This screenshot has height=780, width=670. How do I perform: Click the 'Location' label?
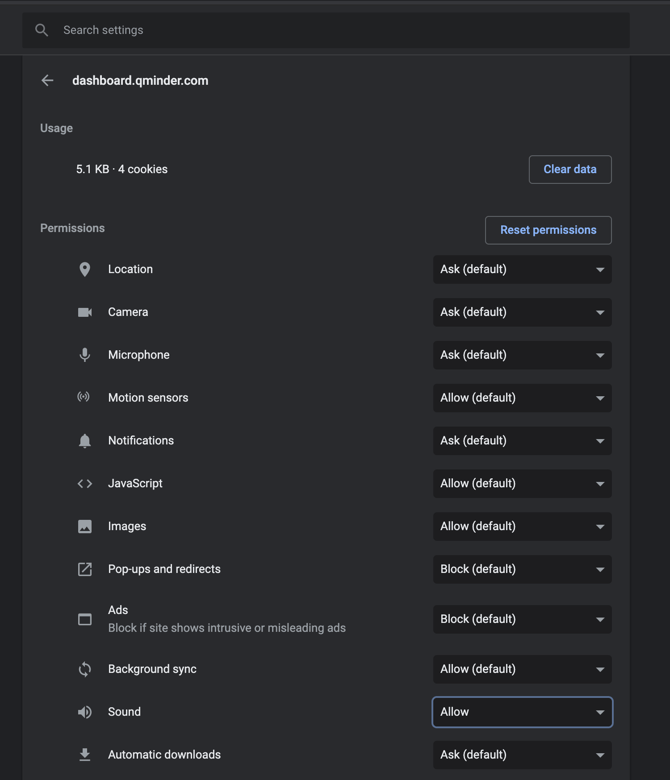coord(130,269)
